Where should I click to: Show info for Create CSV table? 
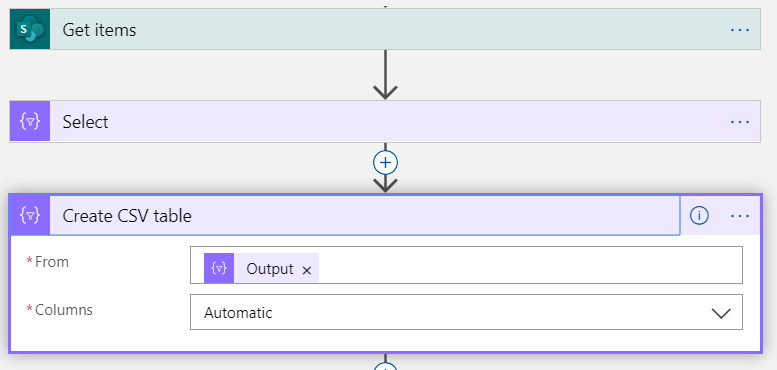(x=699, y=215)
